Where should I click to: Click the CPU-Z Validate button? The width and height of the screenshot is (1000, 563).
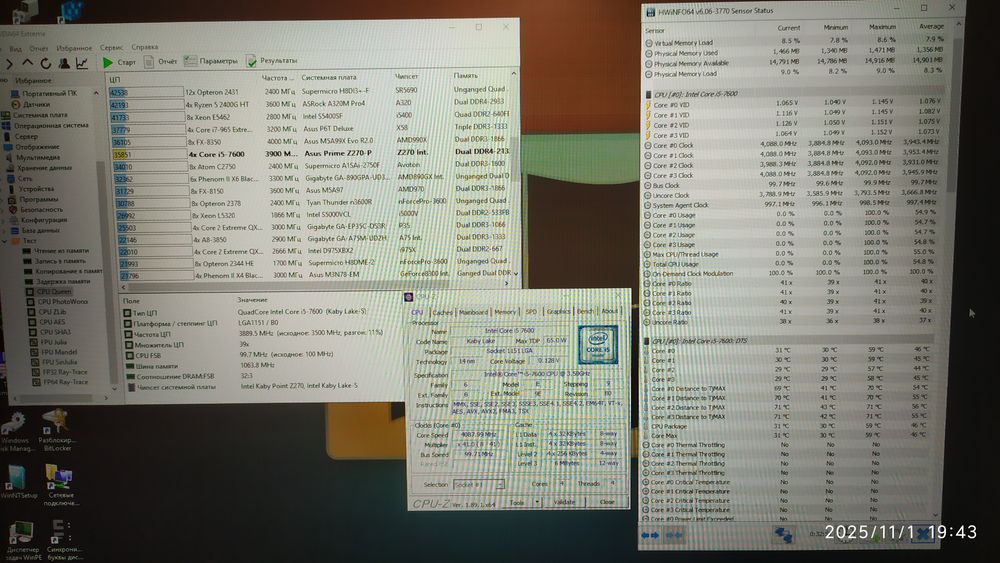pos(564,502)
